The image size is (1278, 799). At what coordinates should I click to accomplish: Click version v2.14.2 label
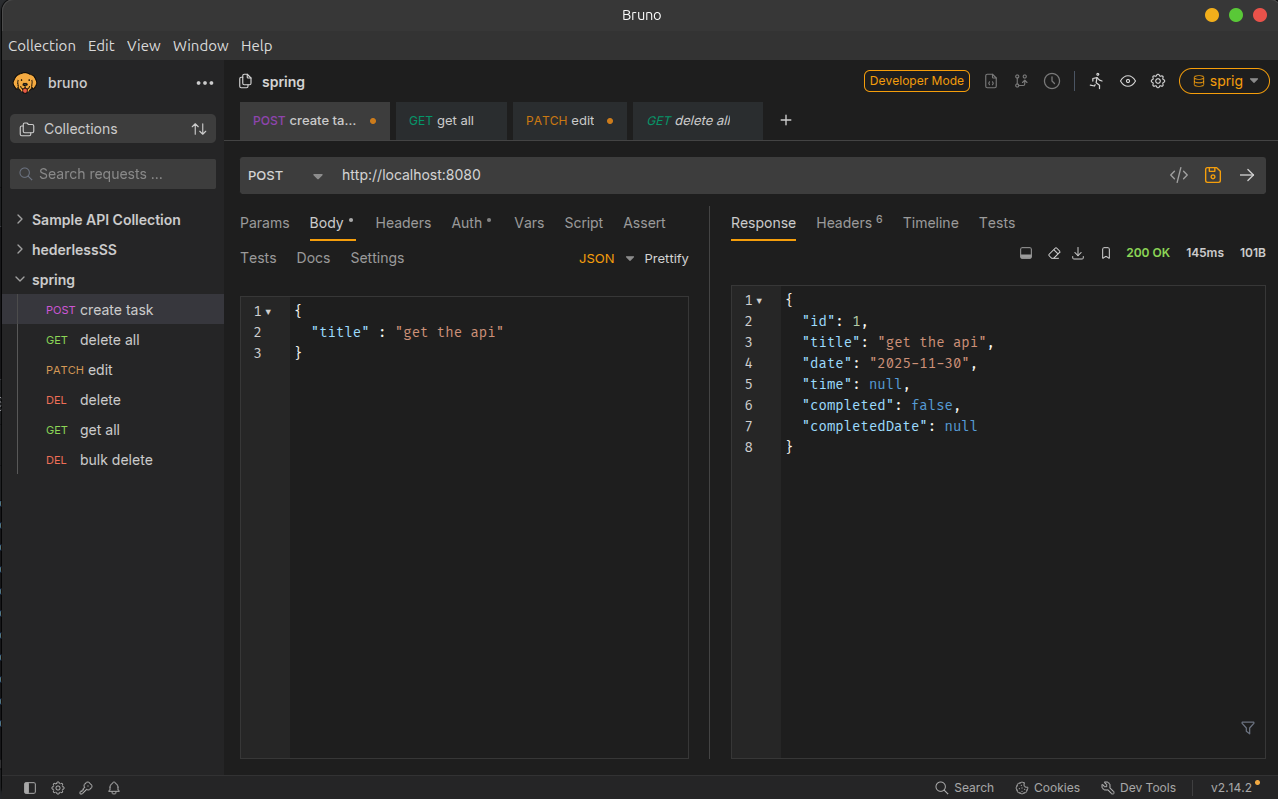1231,788
